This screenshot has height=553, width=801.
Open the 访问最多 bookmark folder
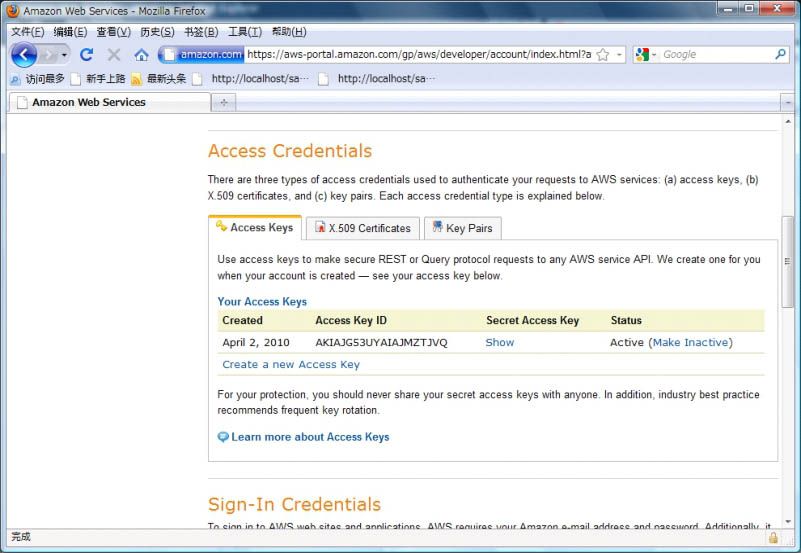(x=38, y=79)
